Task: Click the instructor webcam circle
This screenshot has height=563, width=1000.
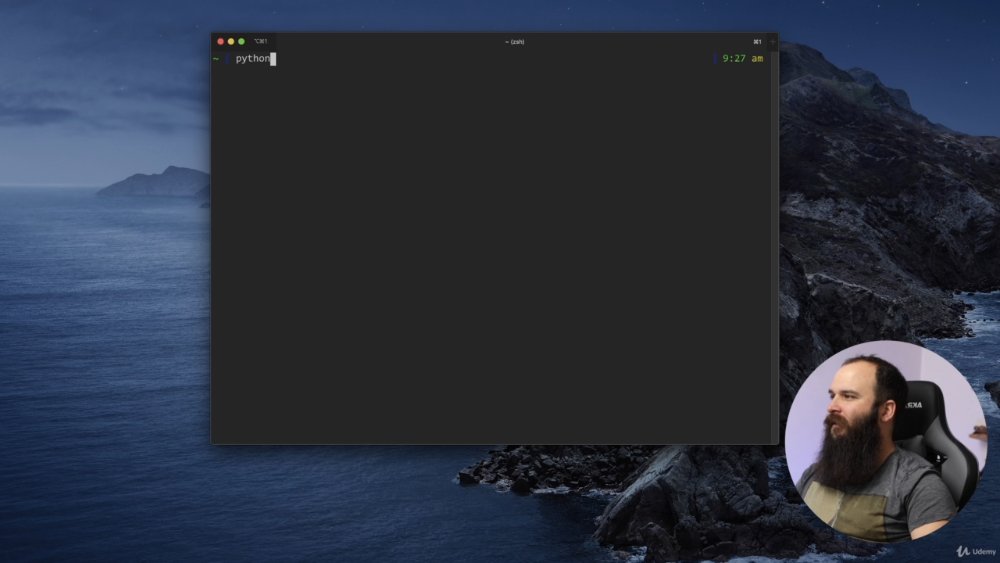Action: pos(886,441)
